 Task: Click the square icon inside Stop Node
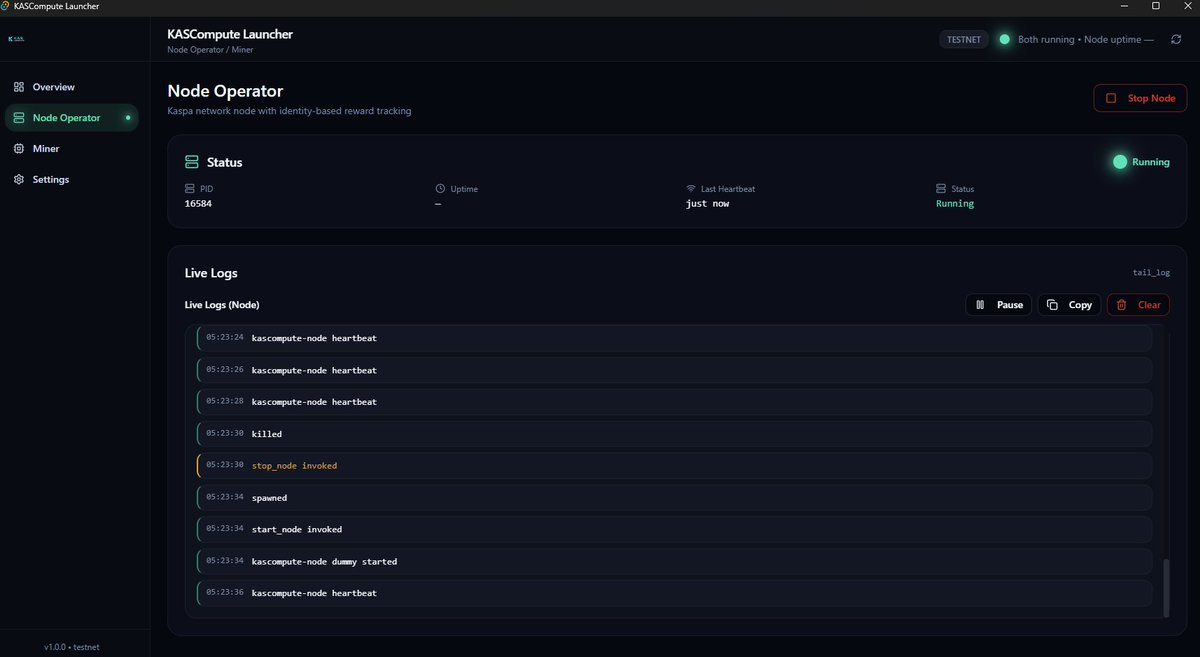[x=1111, y=98]
